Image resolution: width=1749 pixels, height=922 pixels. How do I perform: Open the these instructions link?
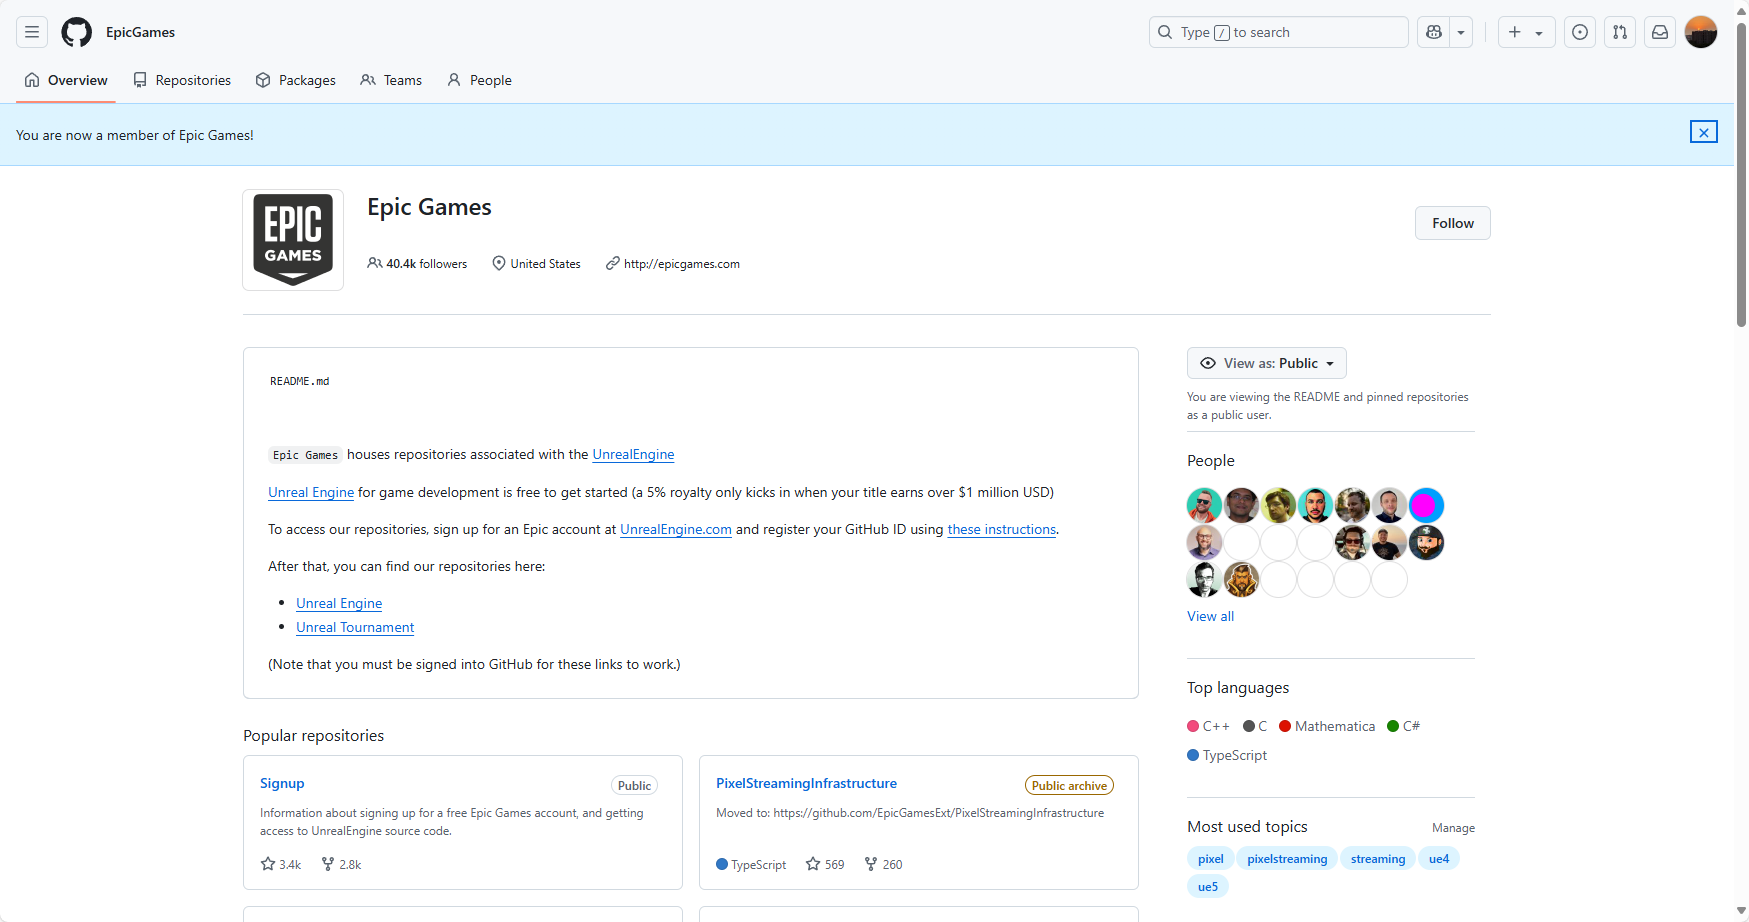(1002, 529)
